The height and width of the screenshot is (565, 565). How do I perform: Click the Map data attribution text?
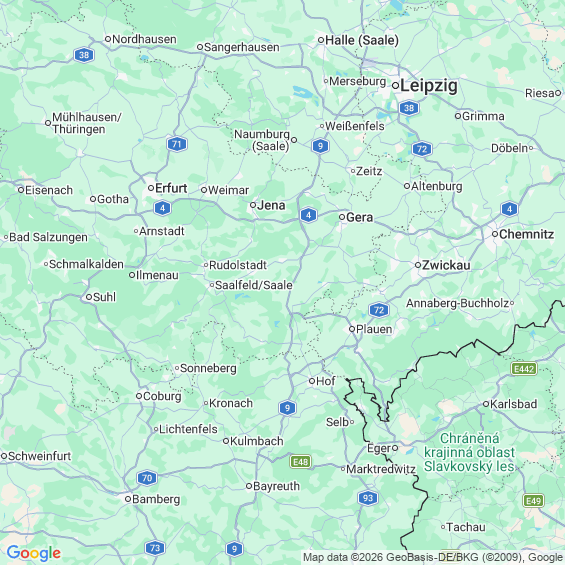click(x=433, y=557)
